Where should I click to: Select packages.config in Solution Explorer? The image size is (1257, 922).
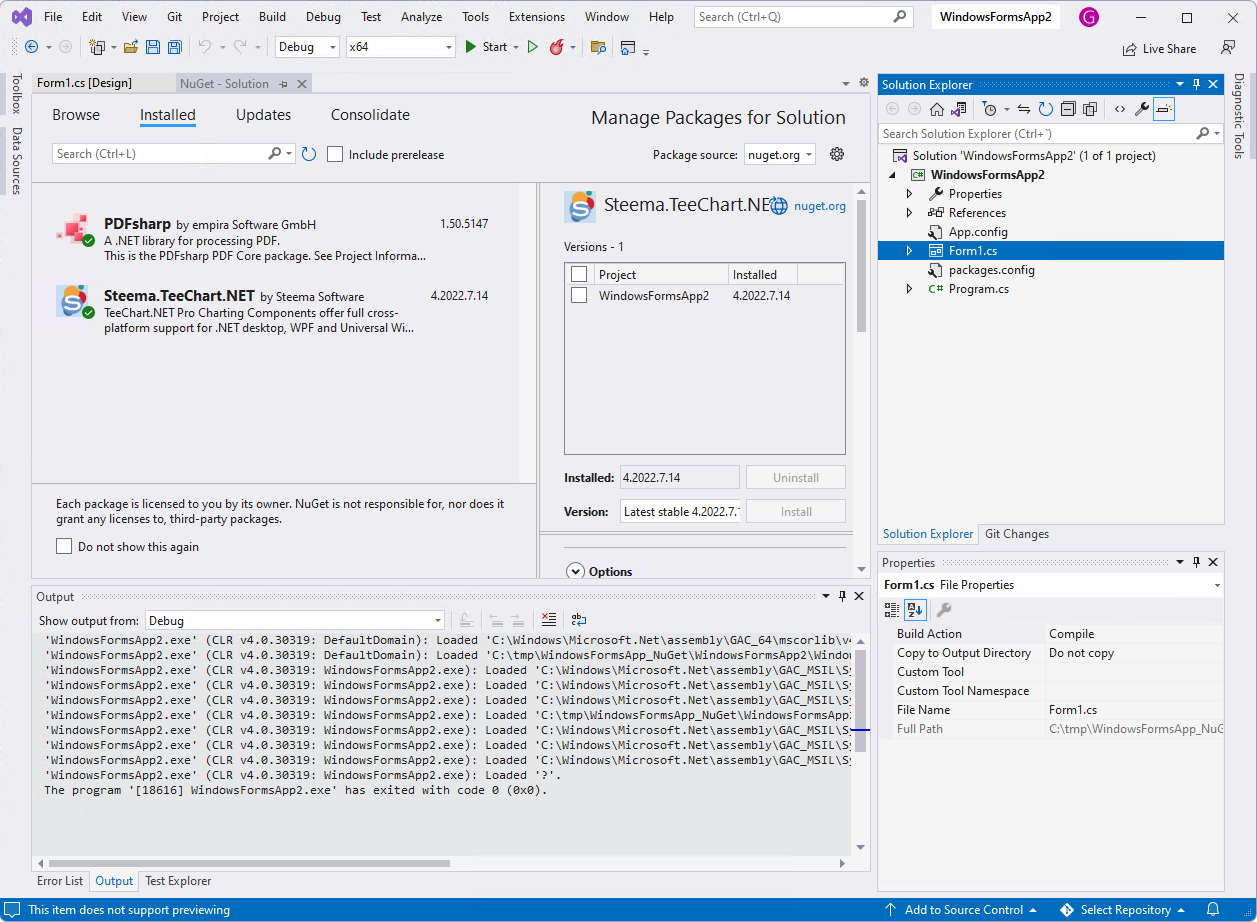coord(991,270)
